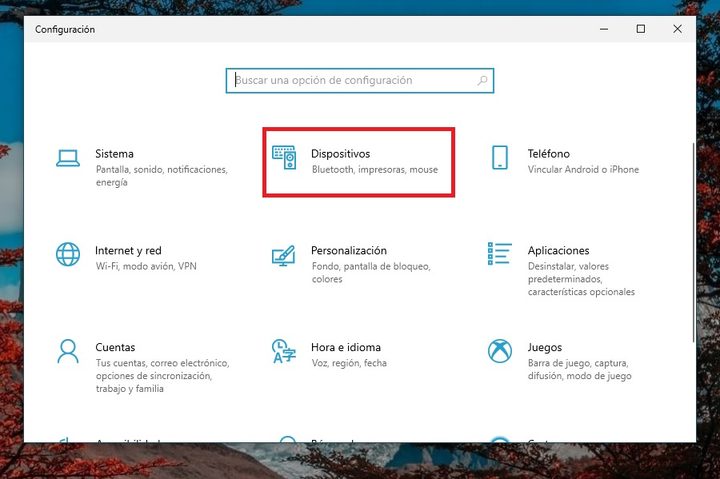720x479 pixels.
Task: Open the Sistema laptop icon
Action: (x=68, y=158)
